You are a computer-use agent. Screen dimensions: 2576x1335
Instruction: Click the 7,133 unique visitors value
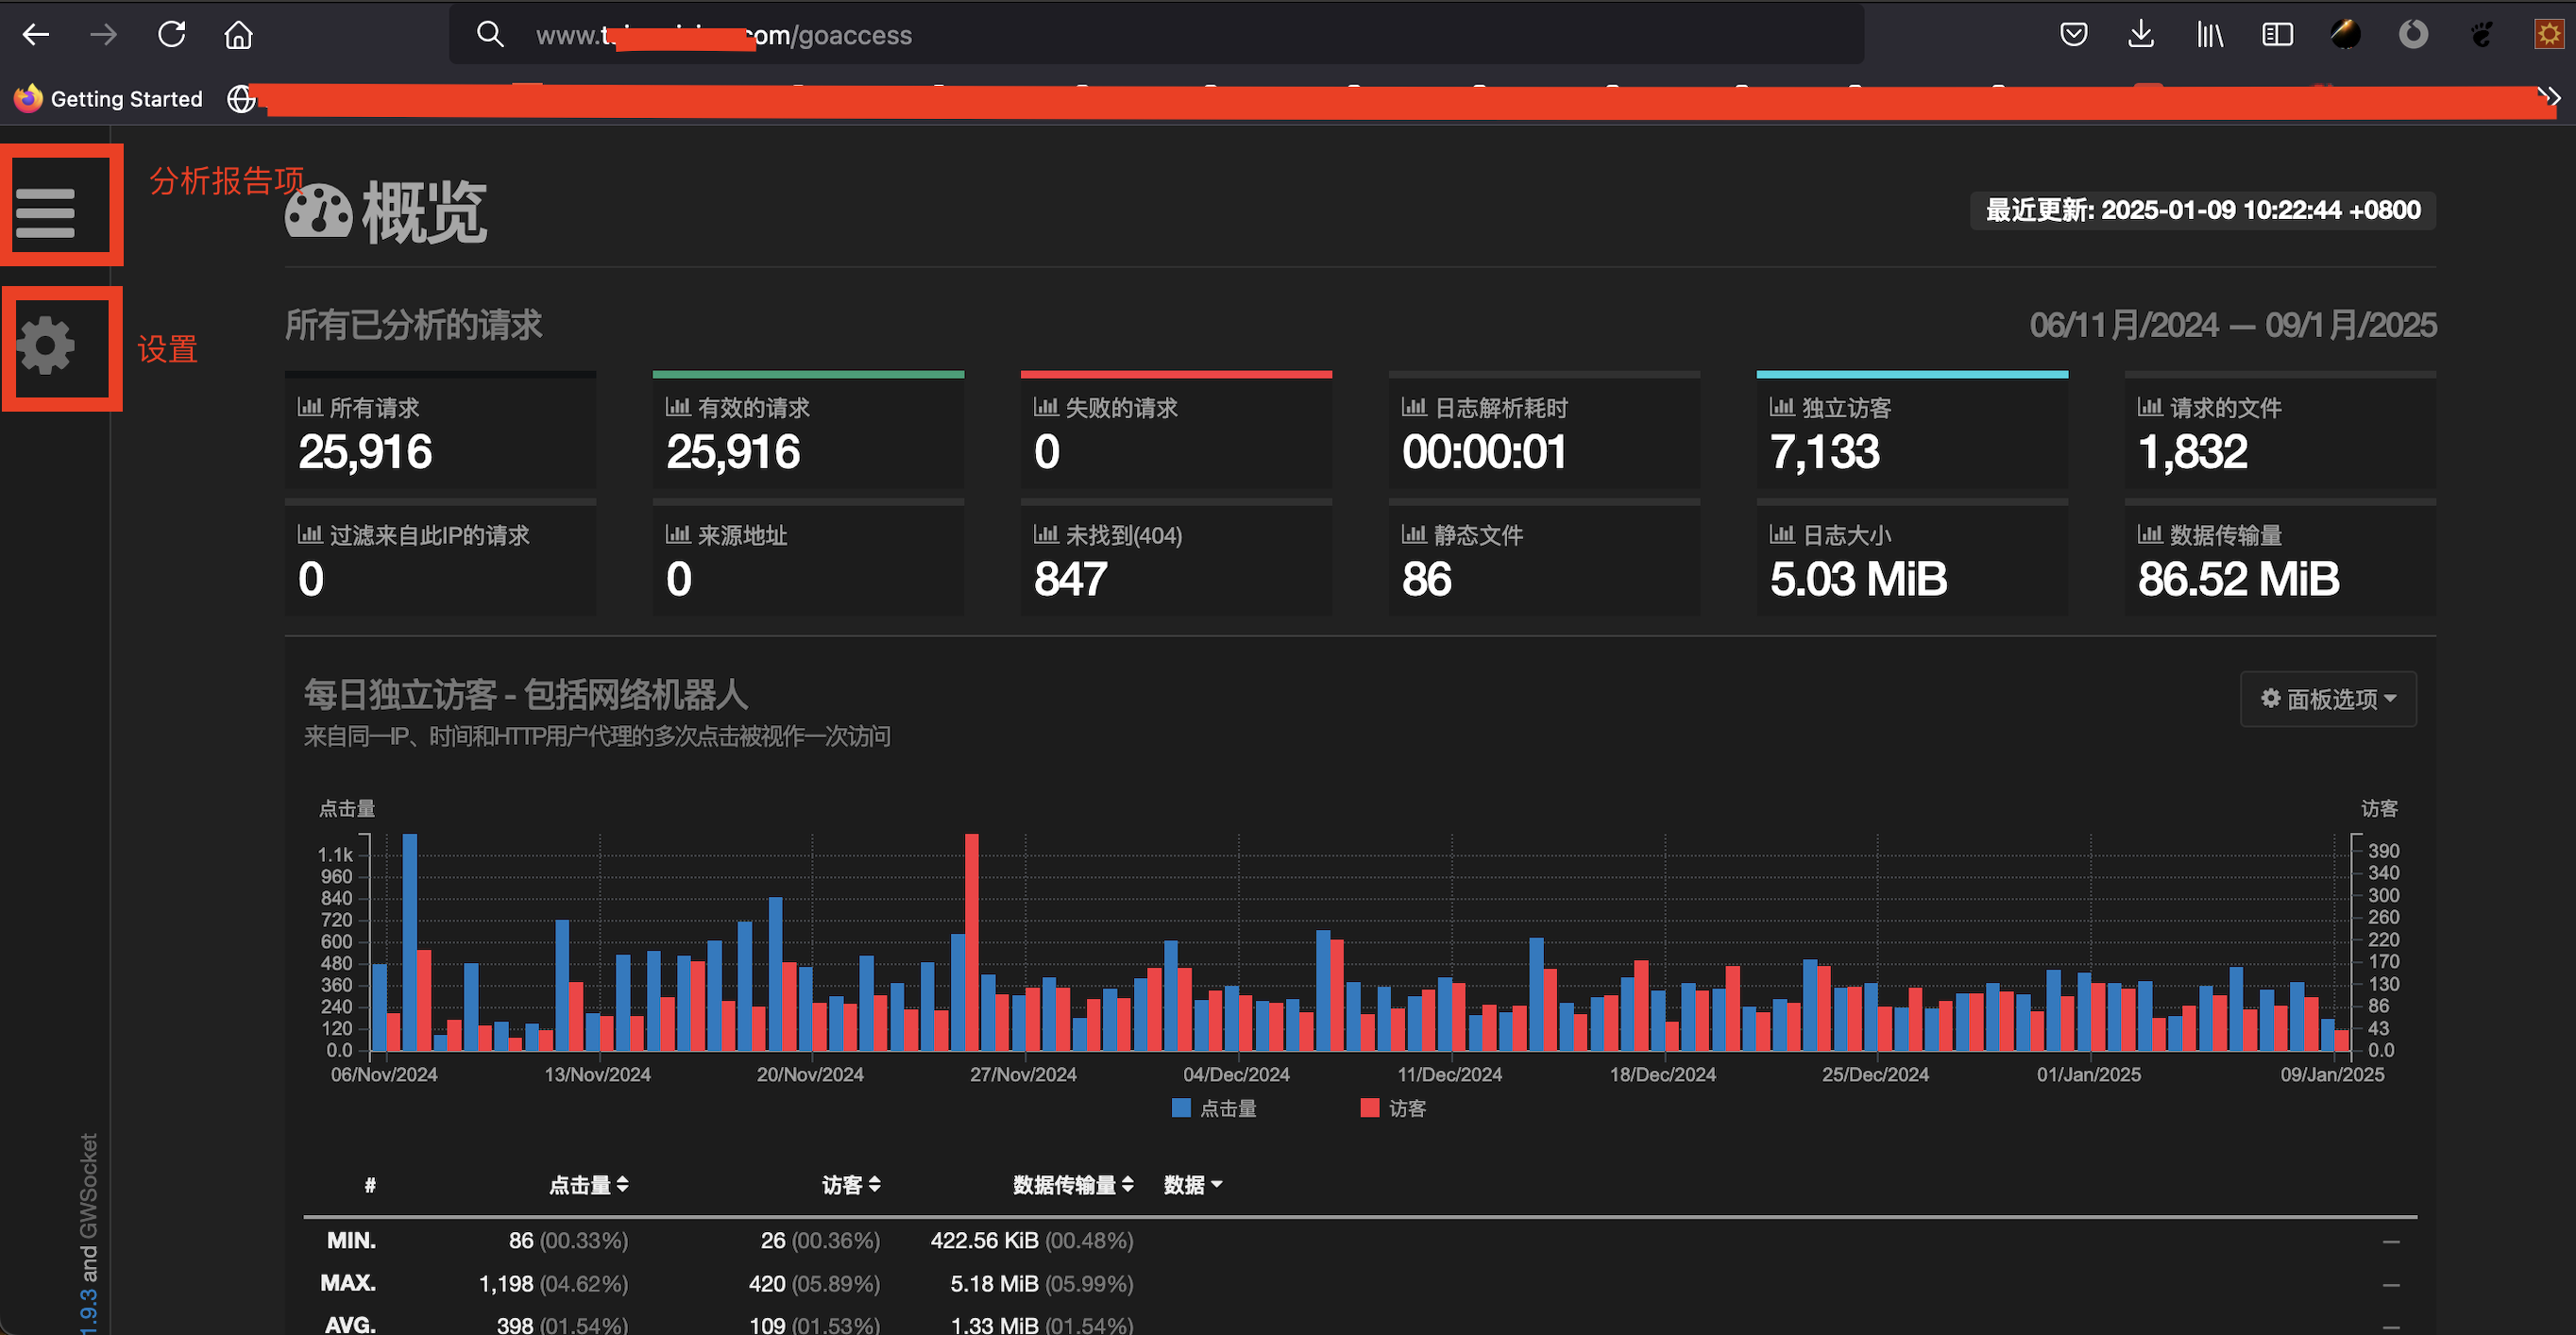tap(1825, 452)
